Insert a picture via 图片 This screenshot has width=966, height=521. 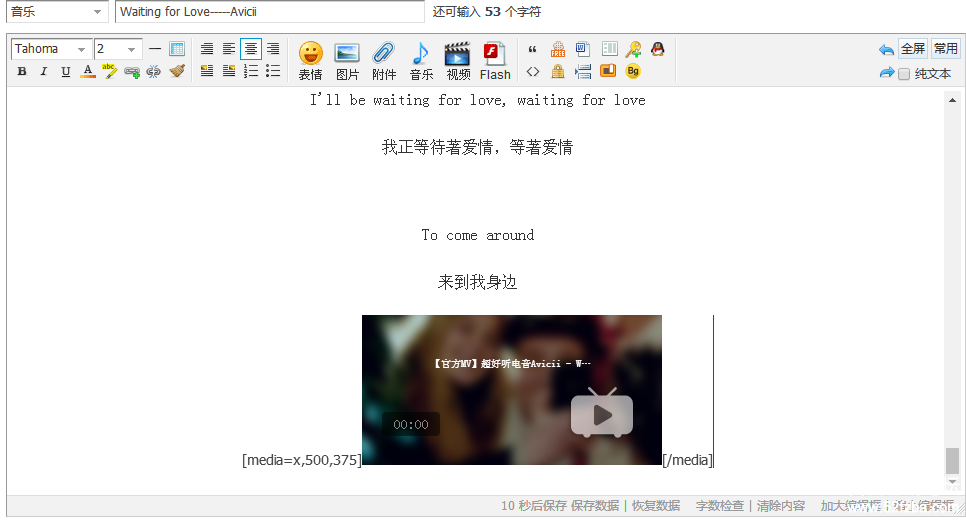coord(347,61)
